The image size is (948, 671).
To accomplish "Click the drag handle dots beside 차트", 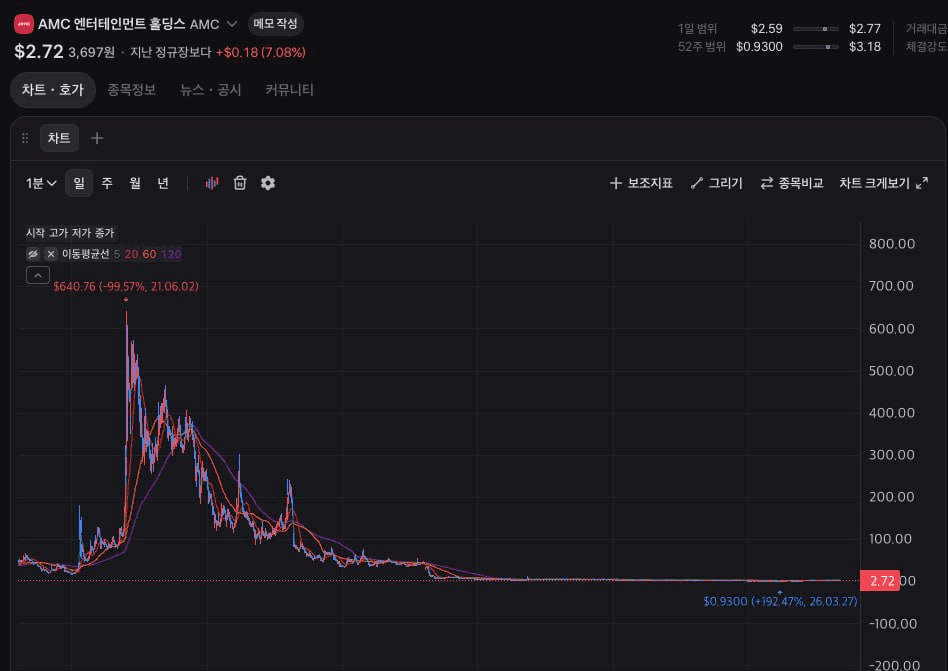I will pos(25,138).
